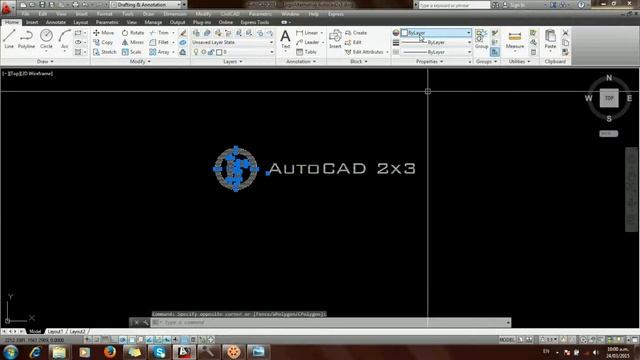The height and width of the screenshot is (360, 640).
Task: Toggle the layer freeze sun icon
Action: point(204,52)
